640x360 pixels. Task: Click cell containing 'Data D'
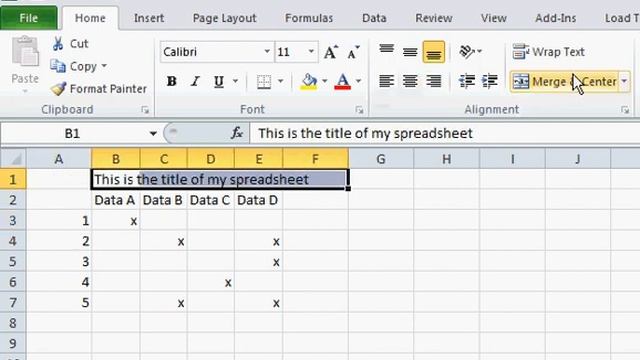(258, 200)
